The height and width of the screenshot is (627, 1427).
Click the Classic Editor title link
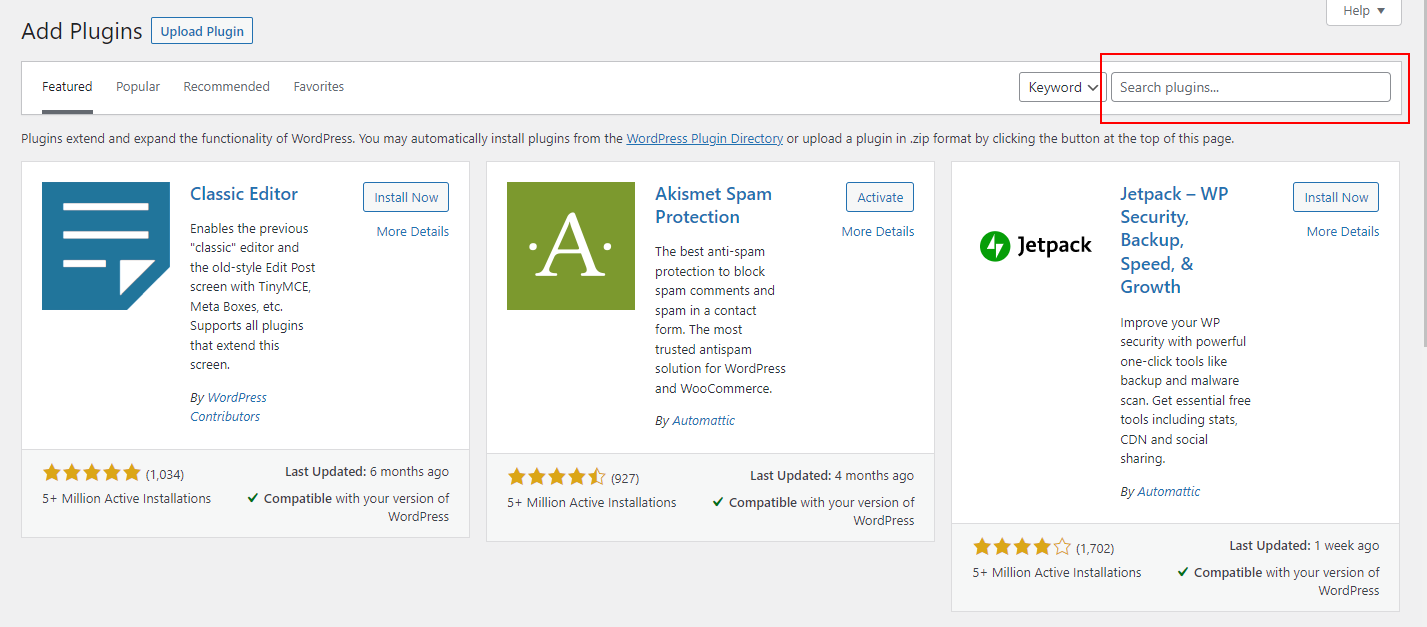click(x=244, y=194)
